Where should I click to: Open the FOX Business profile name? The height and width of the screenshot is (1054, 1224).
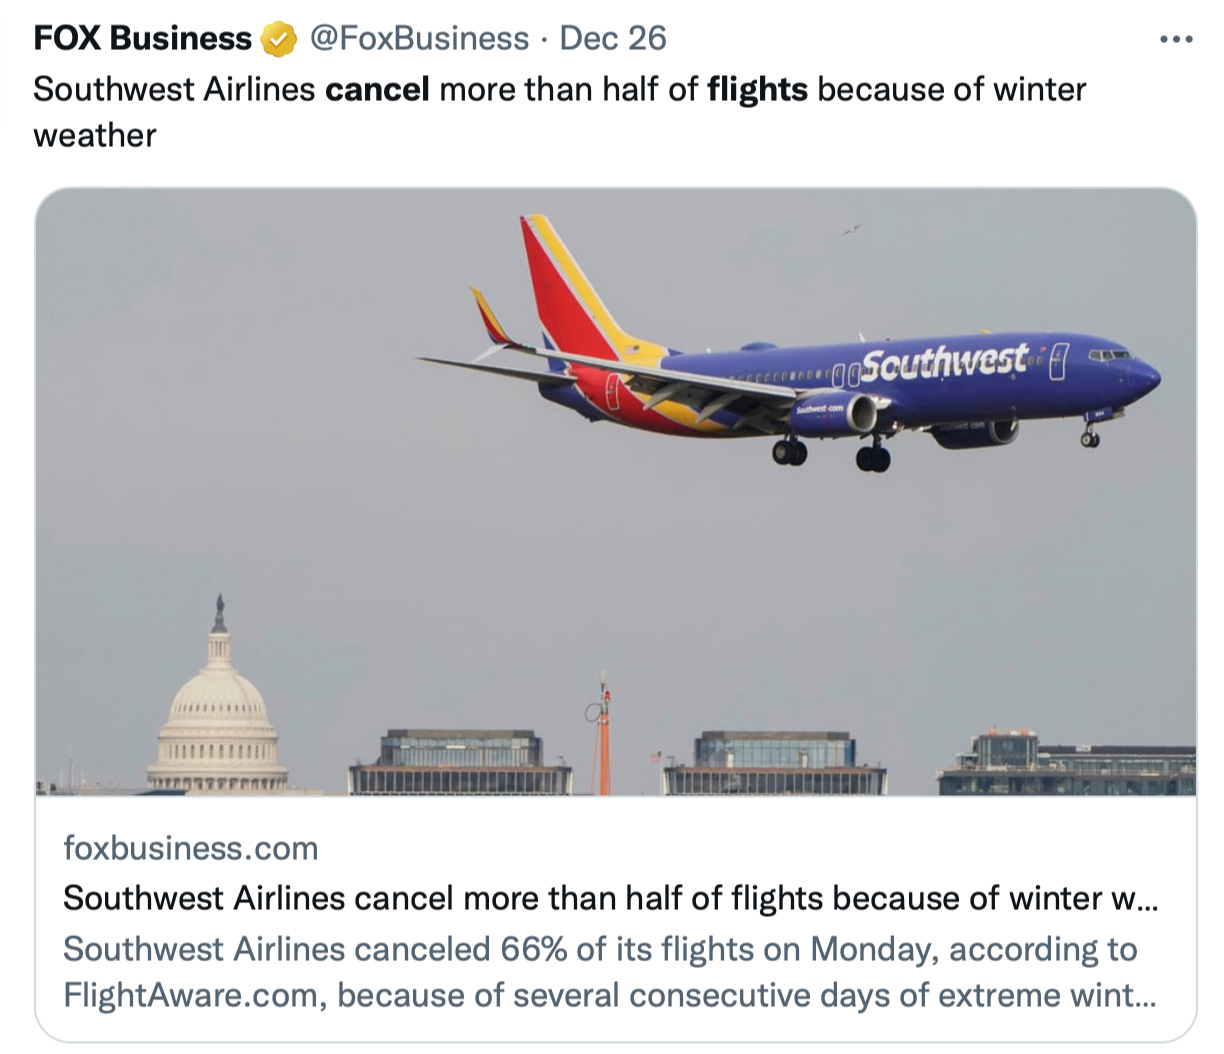coord(142,39)
